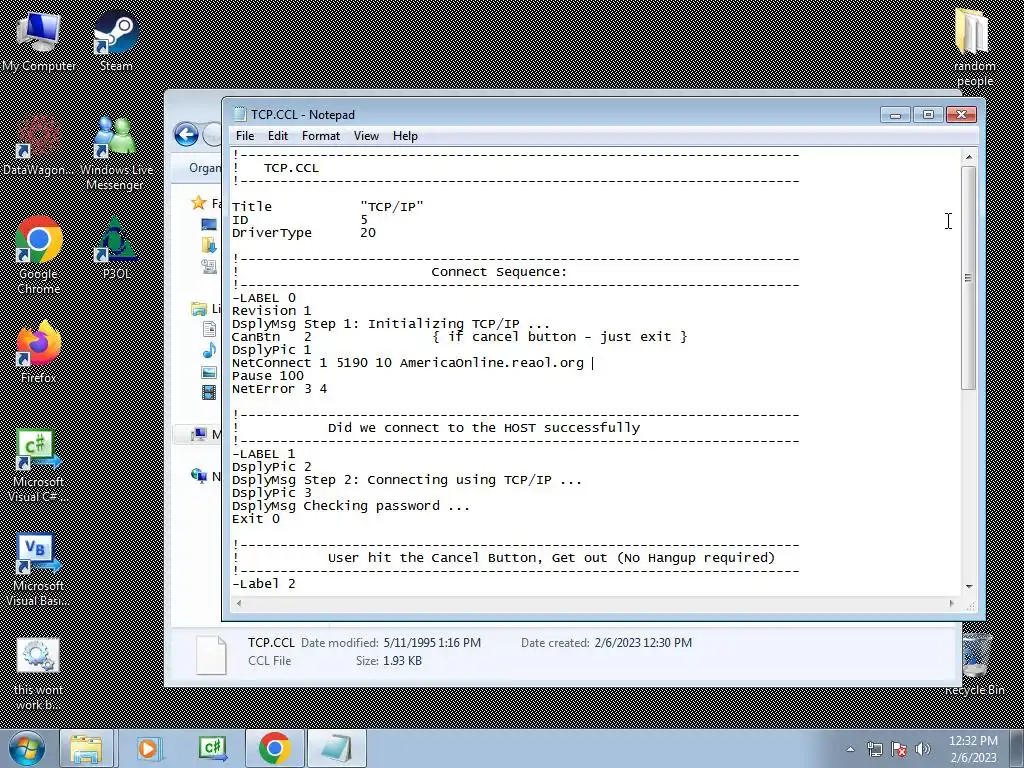Open My Computer desktop icon
The width and height of the screenshot is (1024, 768).
point(39,42)
